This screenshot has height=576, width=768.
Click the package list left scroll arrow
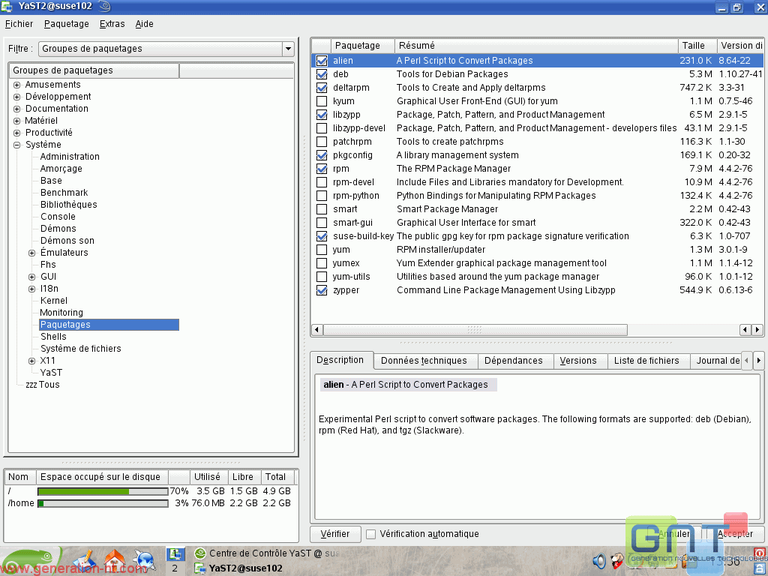317,330
